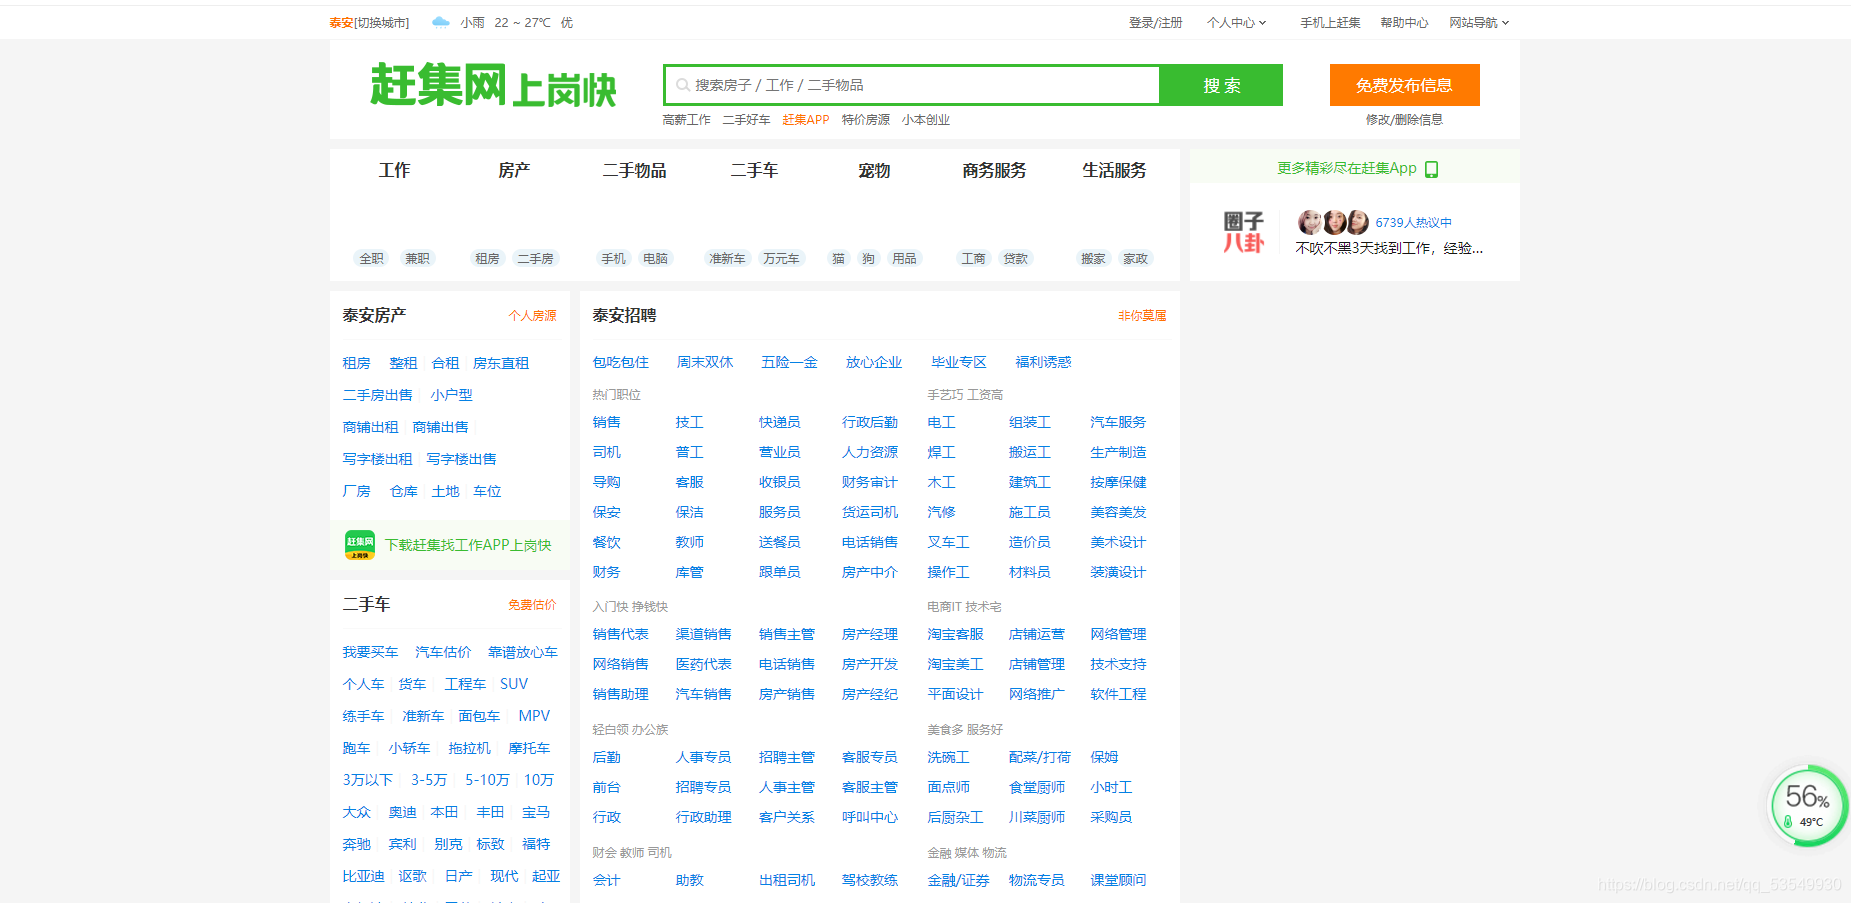
Task: Click 二手房出售 link
Action: (377, 395)
